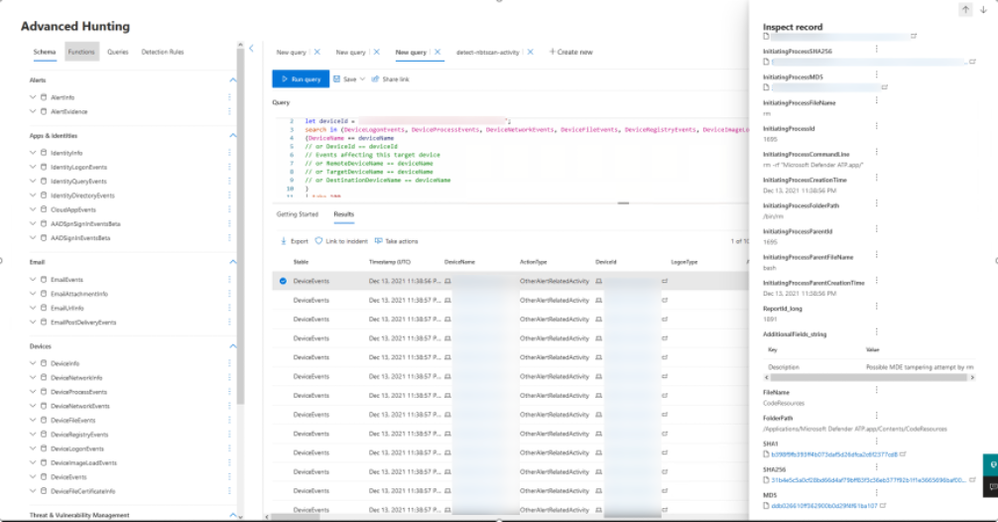Select DeviceFileCertificateInfo in schema tree

click(83, 491)
